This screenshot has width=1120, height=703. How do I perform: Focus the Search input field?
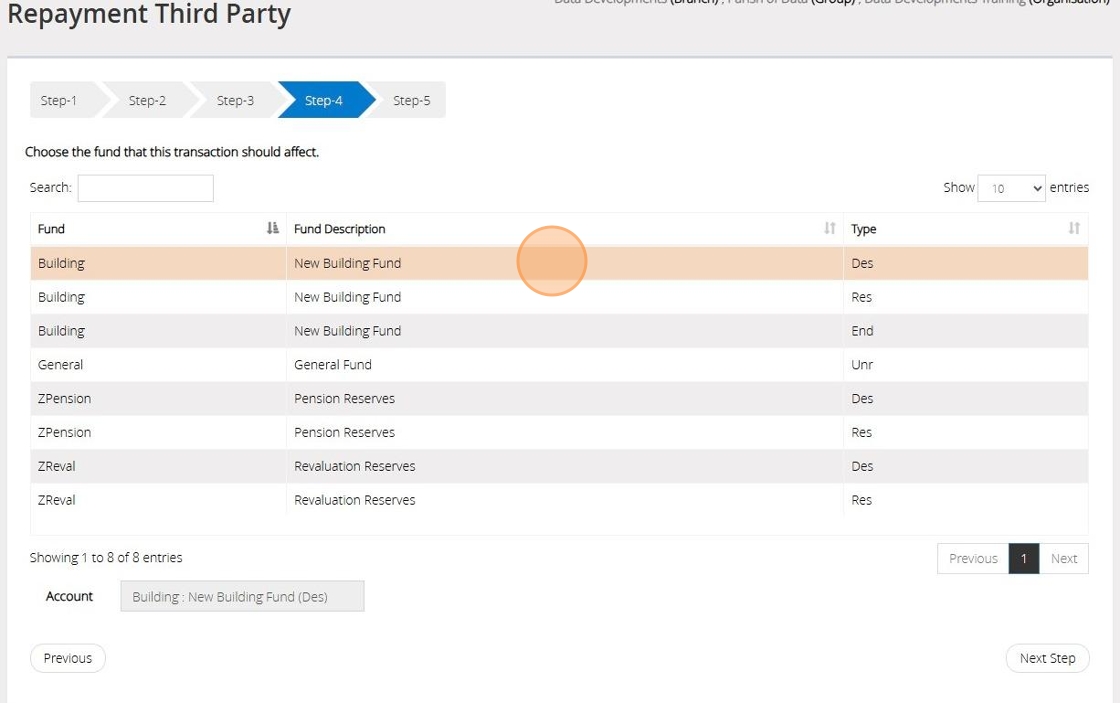click(x=146, y=188)
